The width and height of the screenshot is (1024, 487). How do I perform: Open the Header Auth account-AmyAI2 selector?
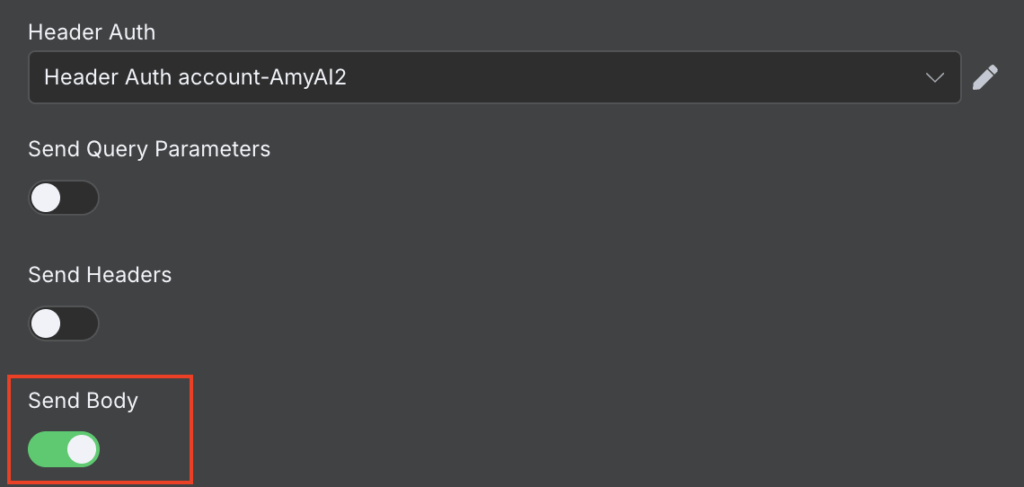(x=494, y=77)
